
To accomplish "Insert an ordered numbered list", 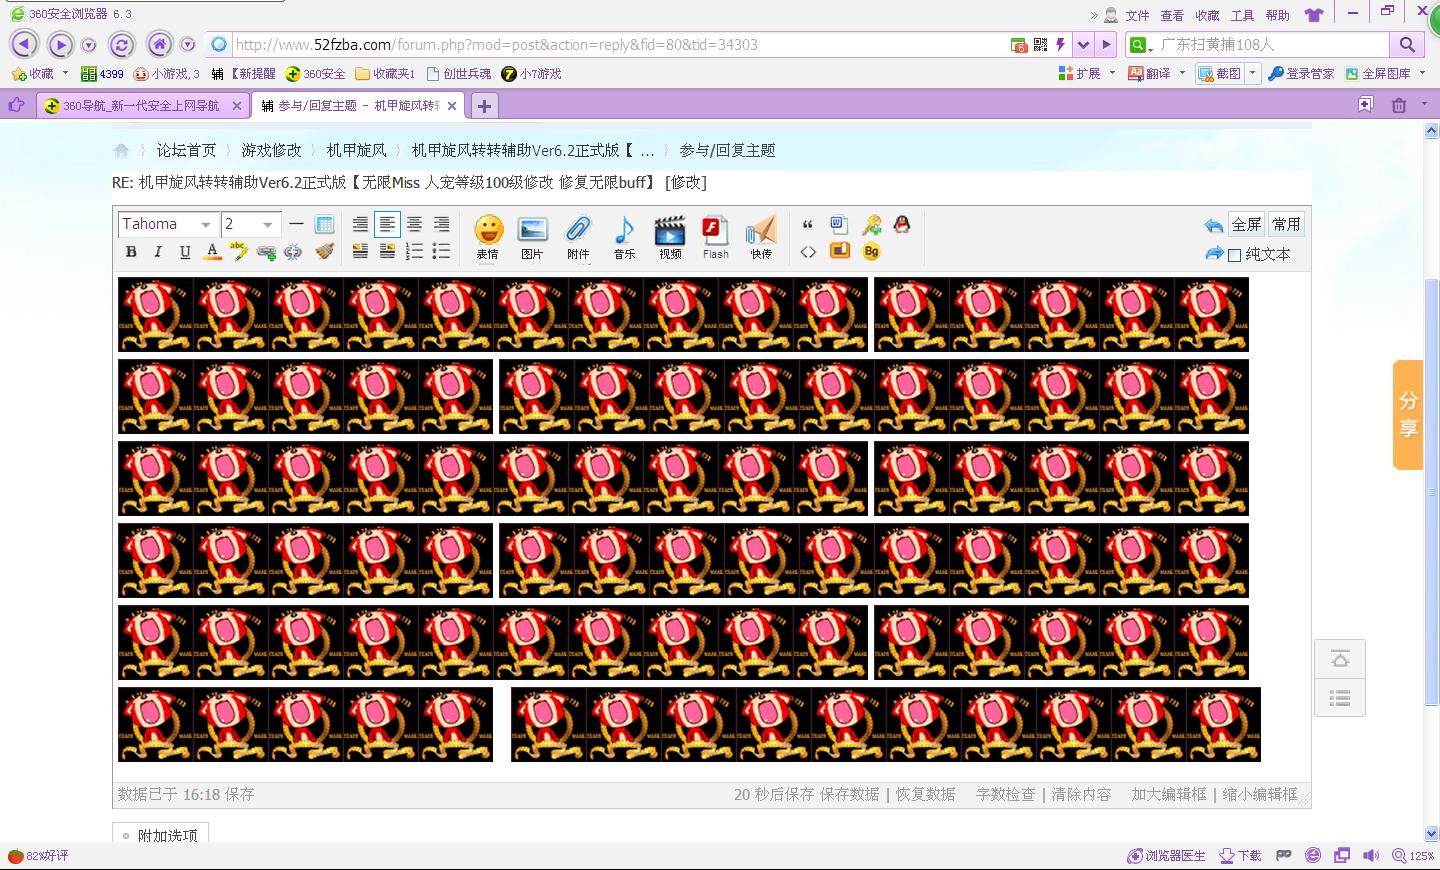I will point(414,252).
